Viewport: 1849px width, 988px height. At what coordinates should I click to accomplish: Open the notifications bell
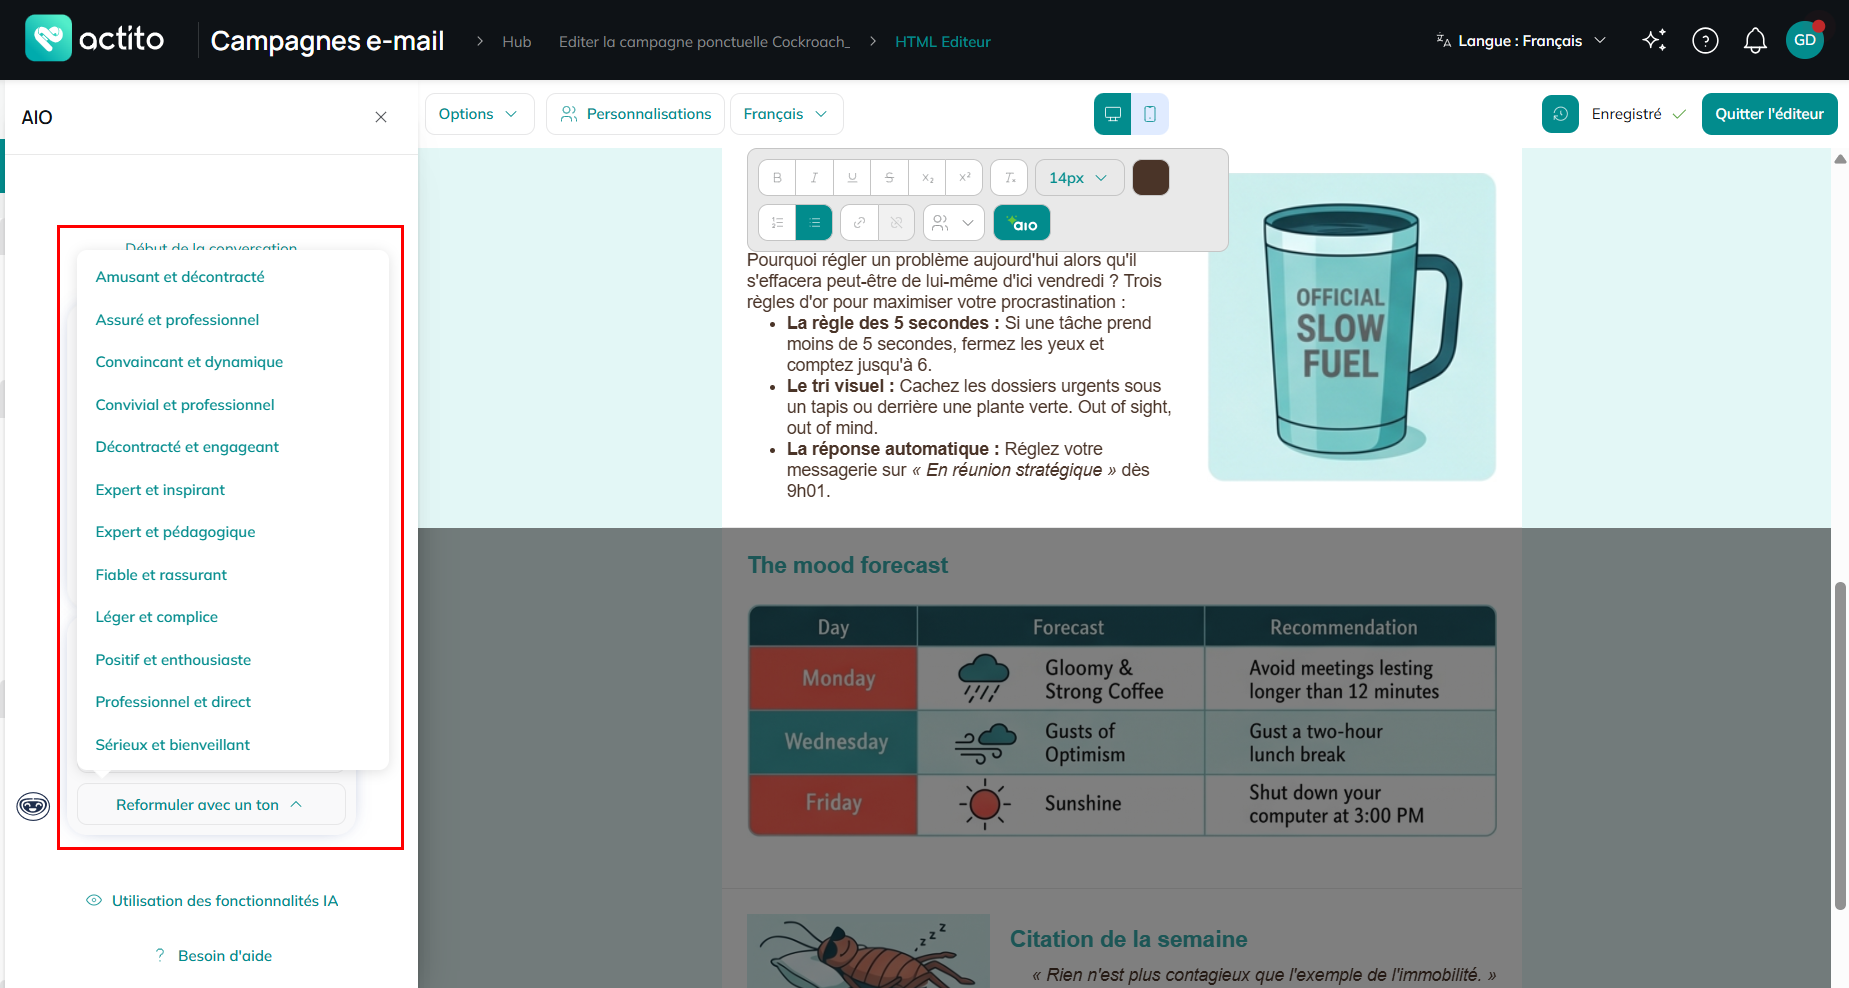[1755, 40]
